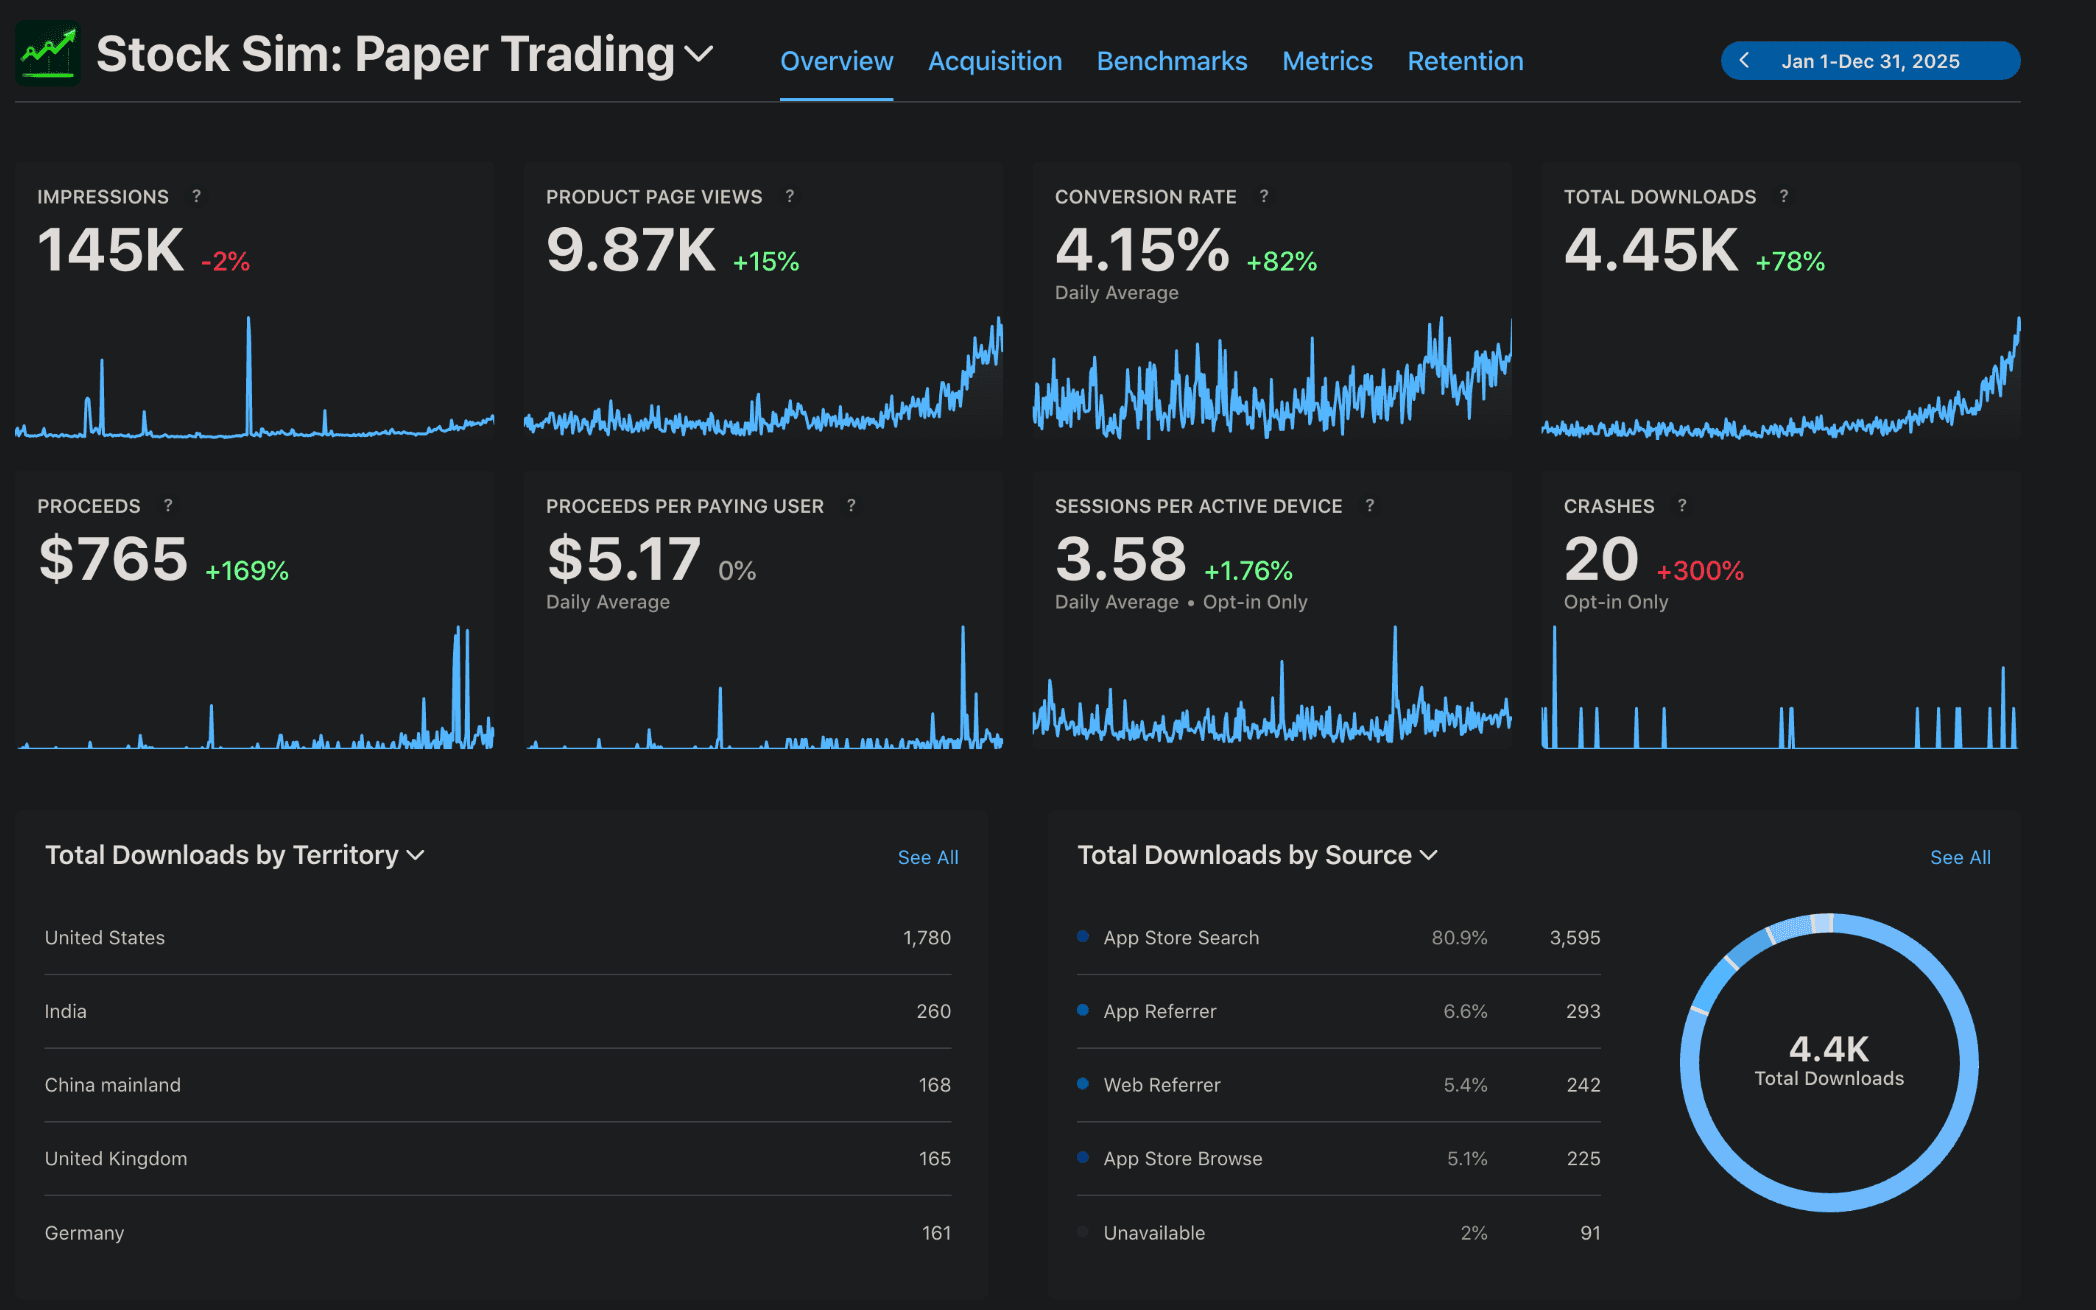This screenshot has width=2096, height=1310.
Task: Click the 4.4K Total Downloads donut center
Action: [1829, 1060]
